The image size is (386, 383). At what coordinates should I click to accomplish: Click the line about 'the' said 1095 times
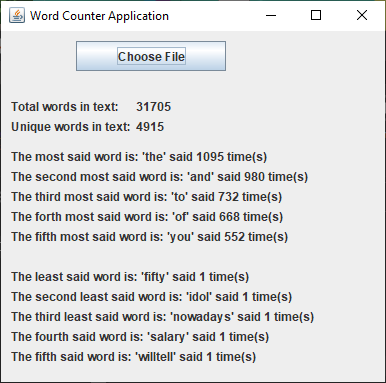tap(139, 157)
